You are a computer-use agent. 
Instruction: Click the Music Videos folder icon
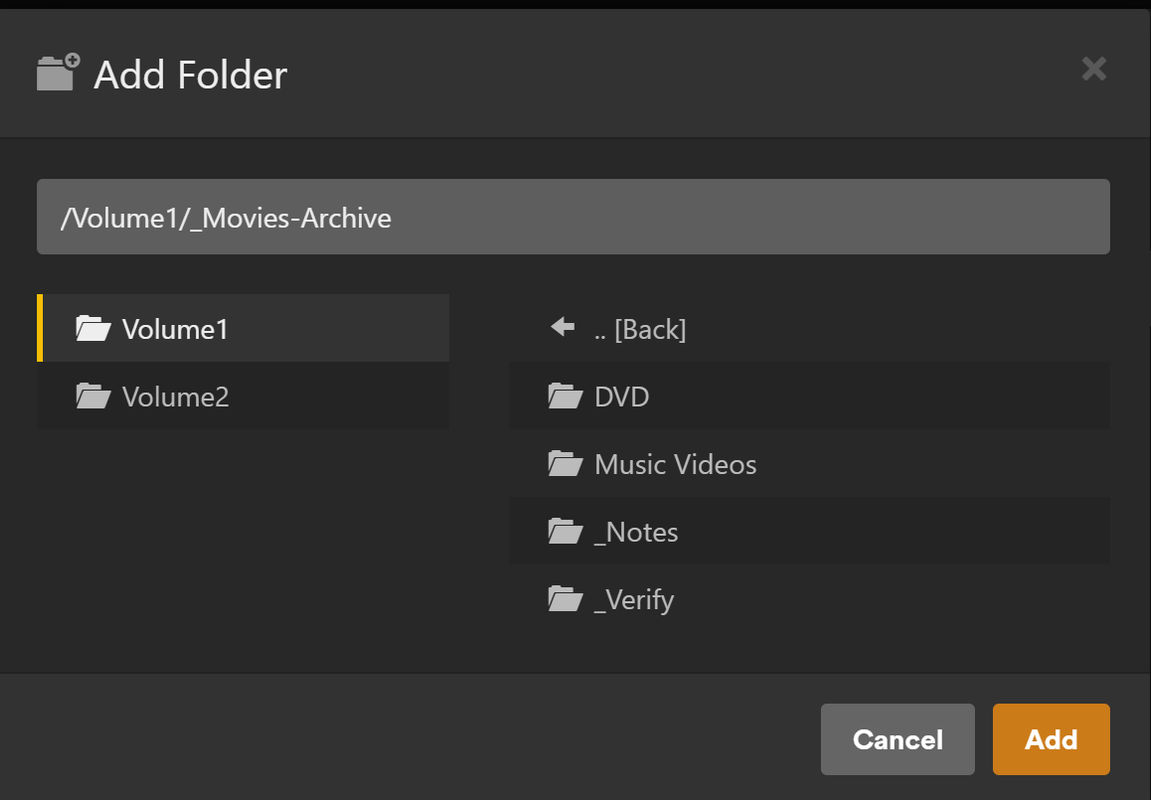click(x=565, y=463)
